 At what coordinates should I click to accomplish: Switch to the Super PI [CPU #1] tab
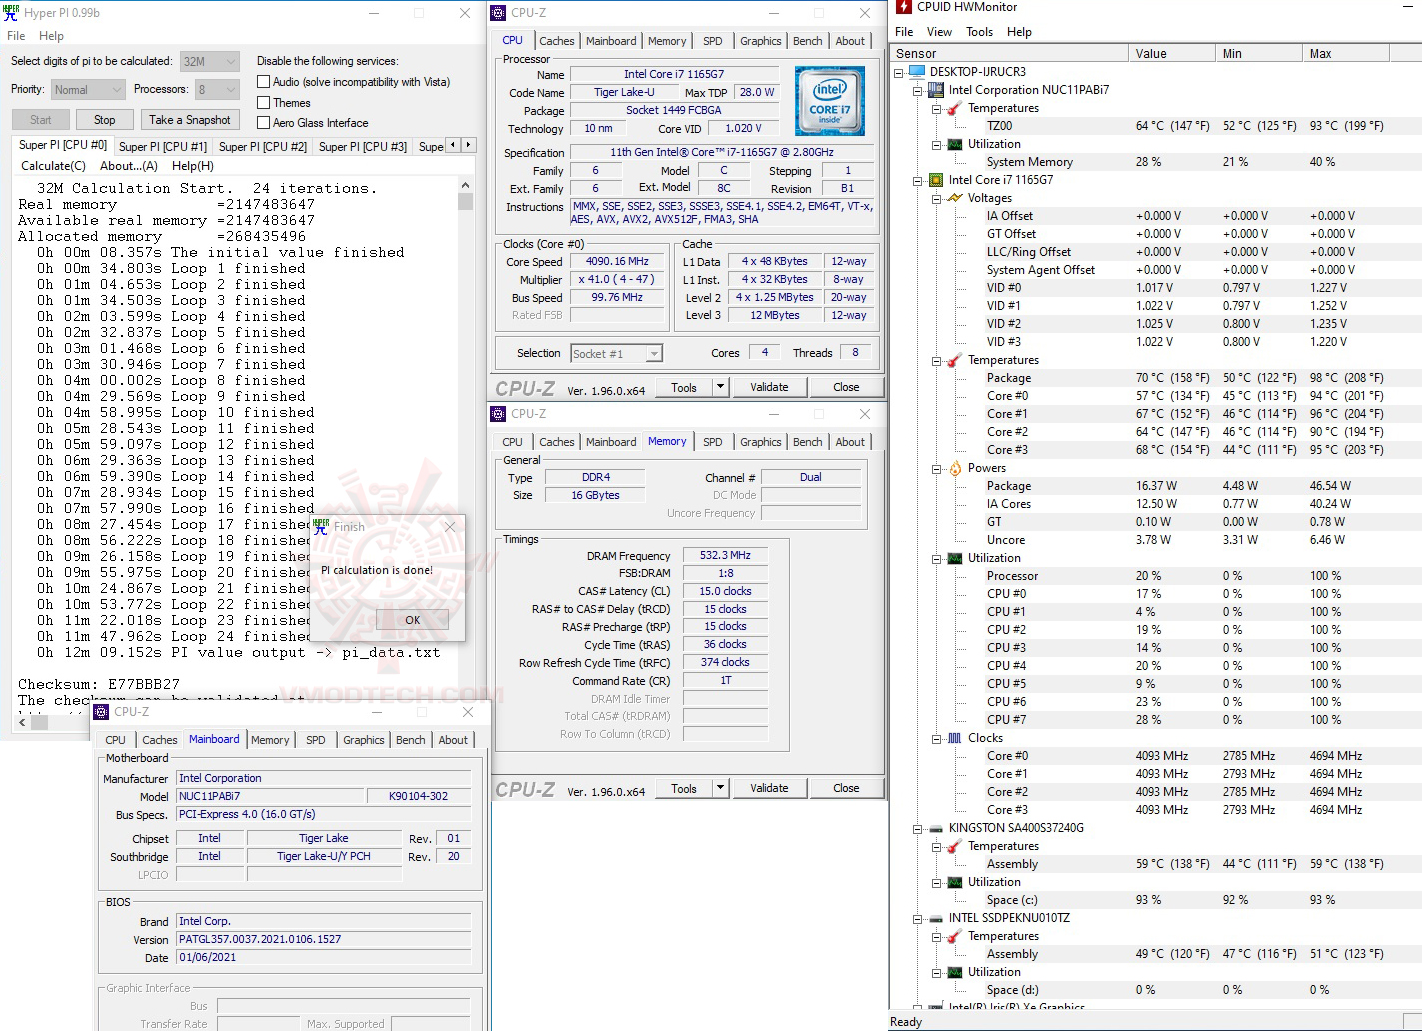click(x=163, y=146)
